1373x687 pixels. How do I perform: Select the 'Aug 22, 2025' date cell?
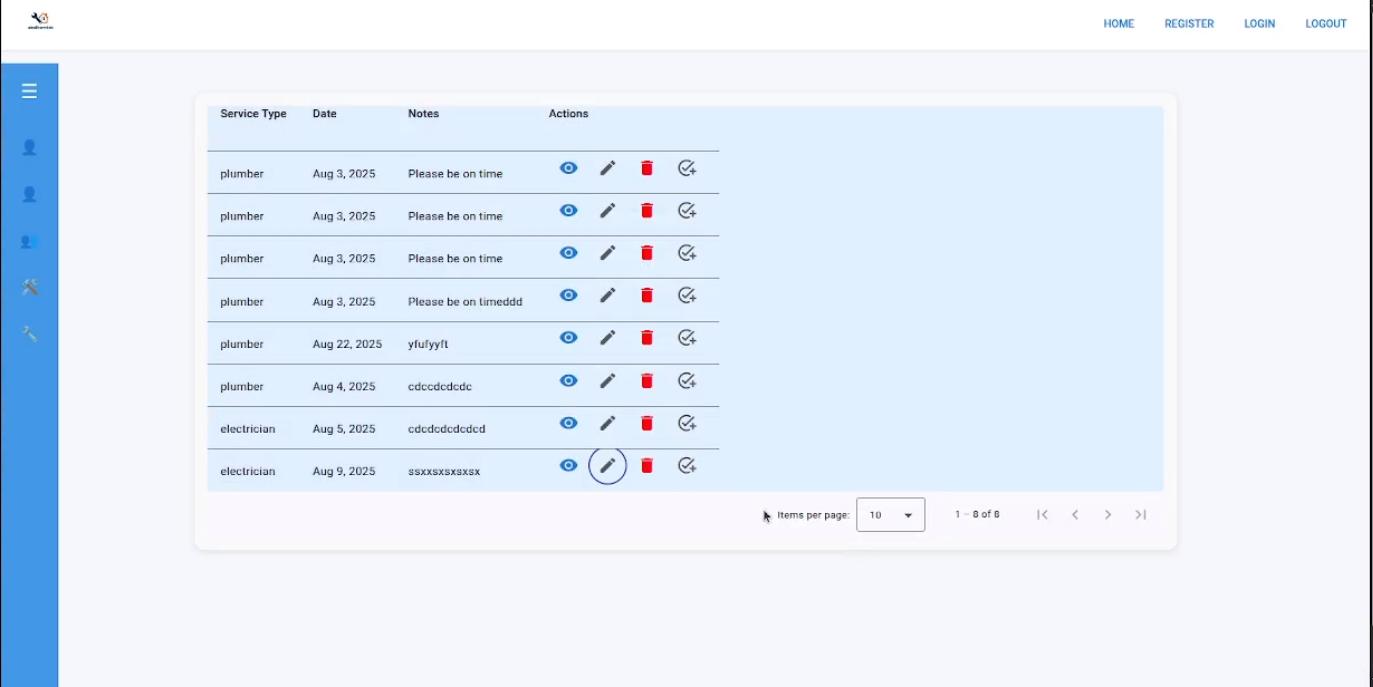347,344
